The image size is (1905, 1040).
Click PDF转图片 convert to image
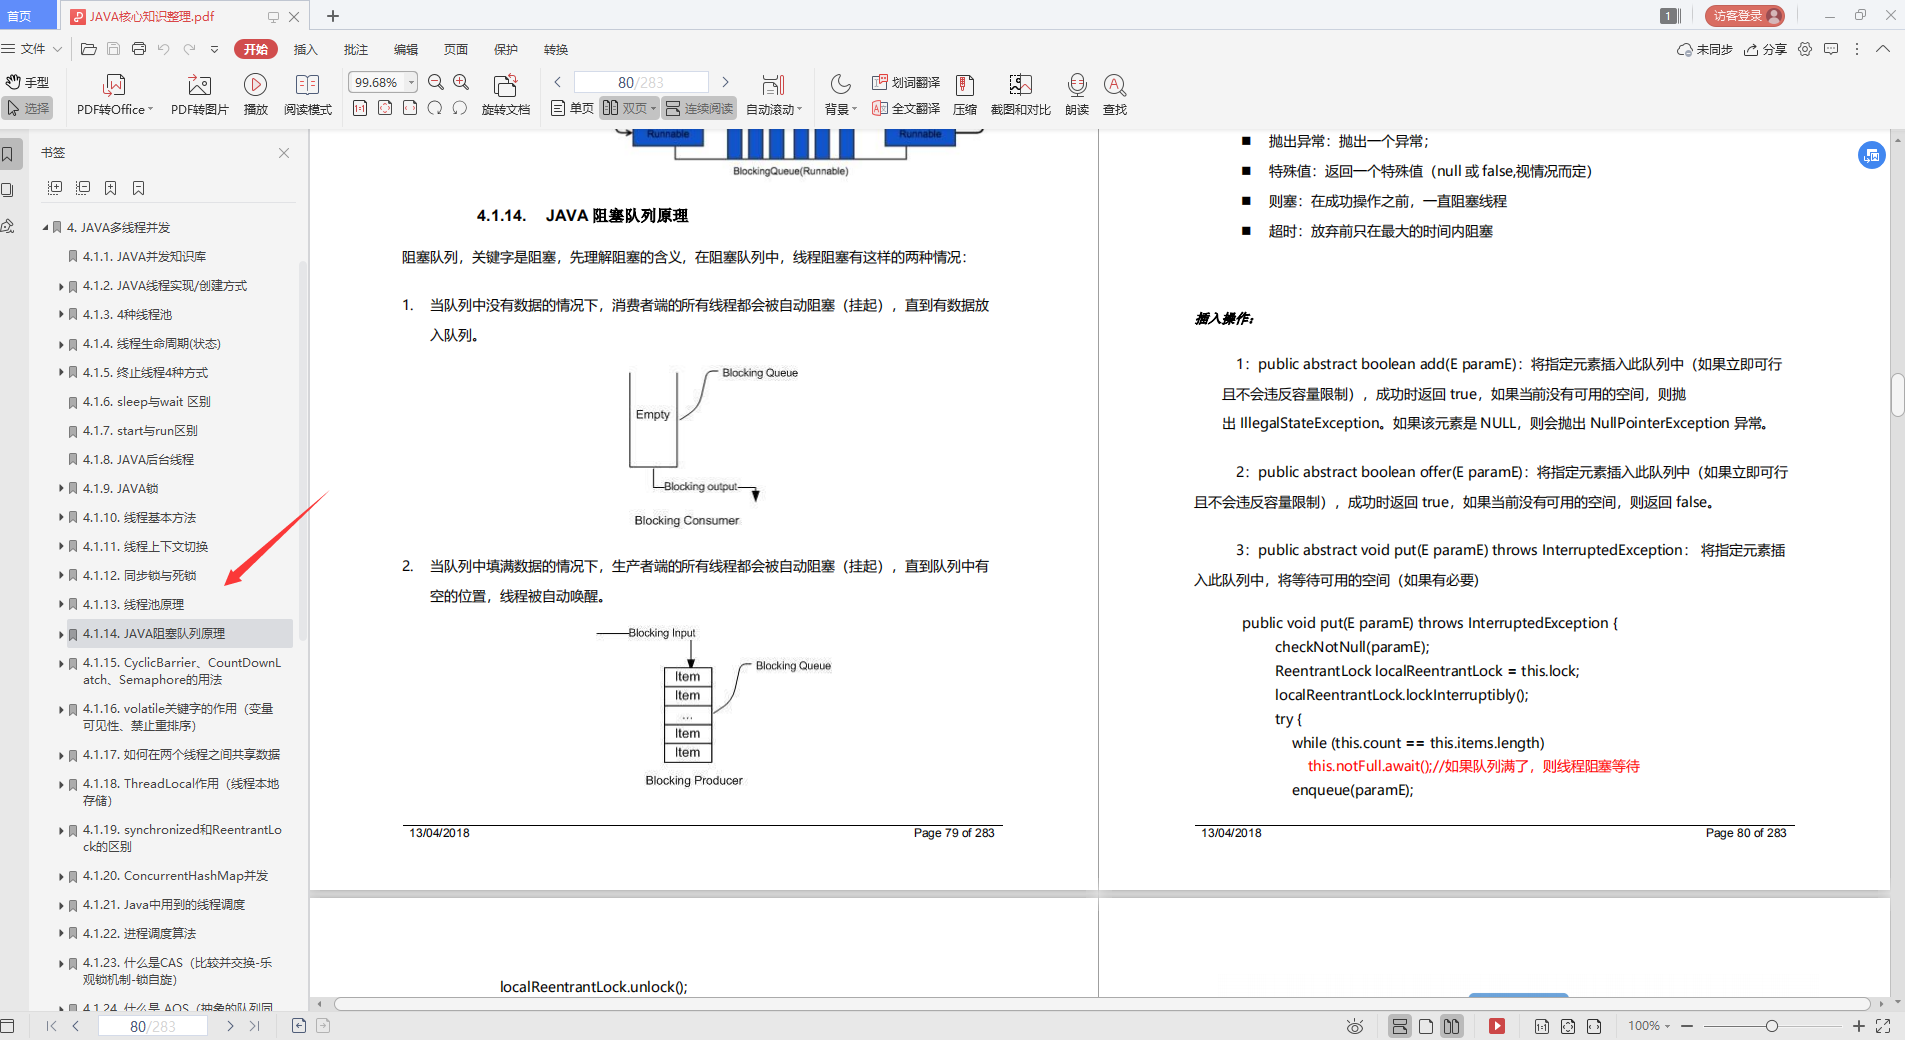click(200, 95)
